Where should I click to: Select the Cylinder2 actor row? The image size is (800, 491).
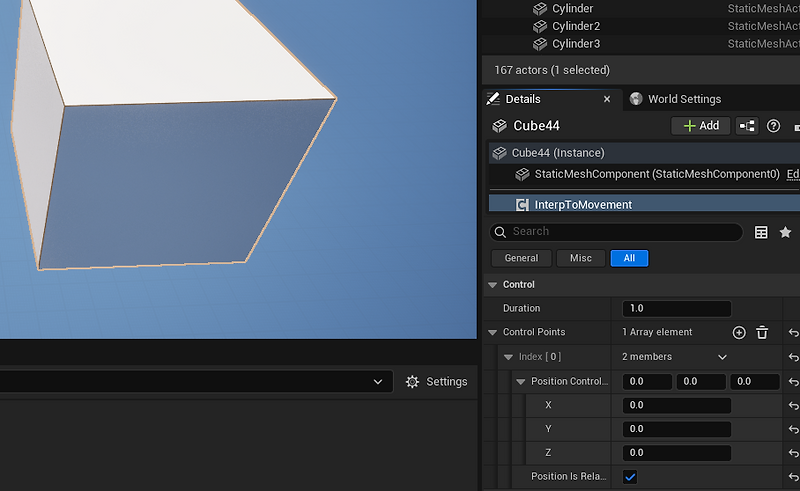[641, 26]
